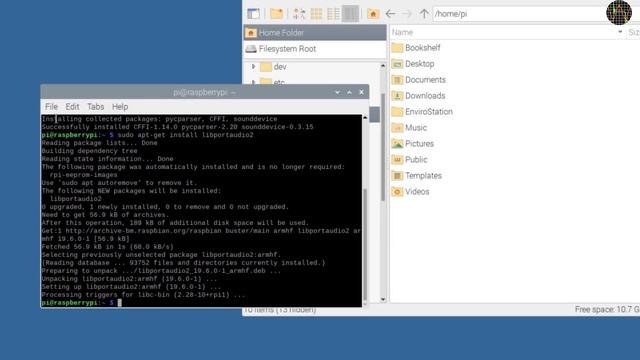Open the Desktop folder
640x360 pixels.
(x=413, y=64)
